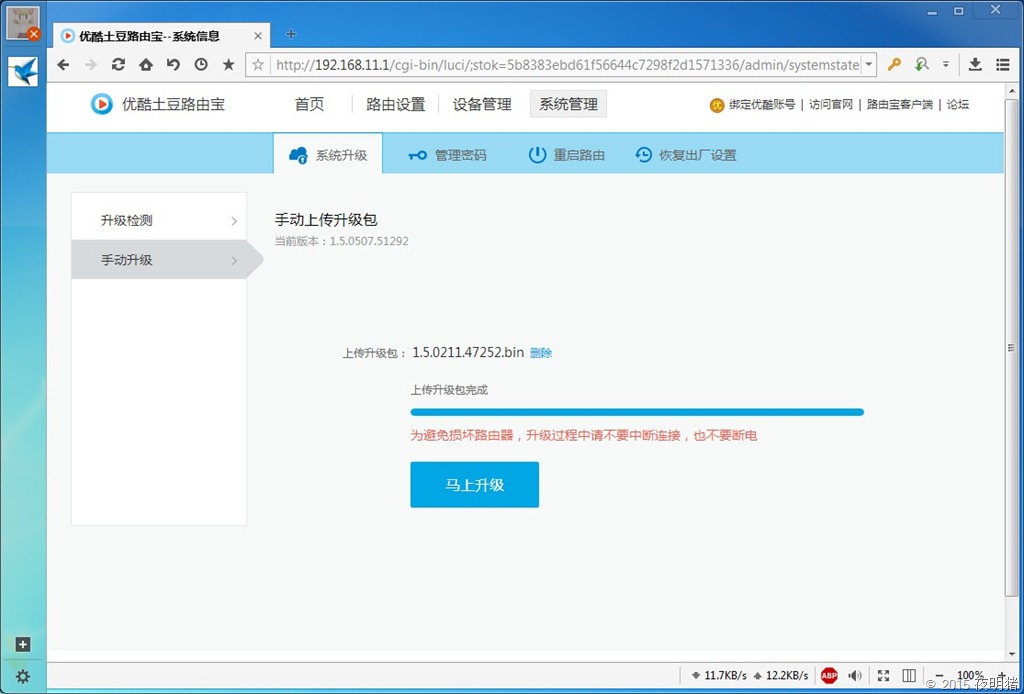Open browser history clock icon
Viewport: 1024px width, 694px height.
pyautogui.click(x=201, y=65)
